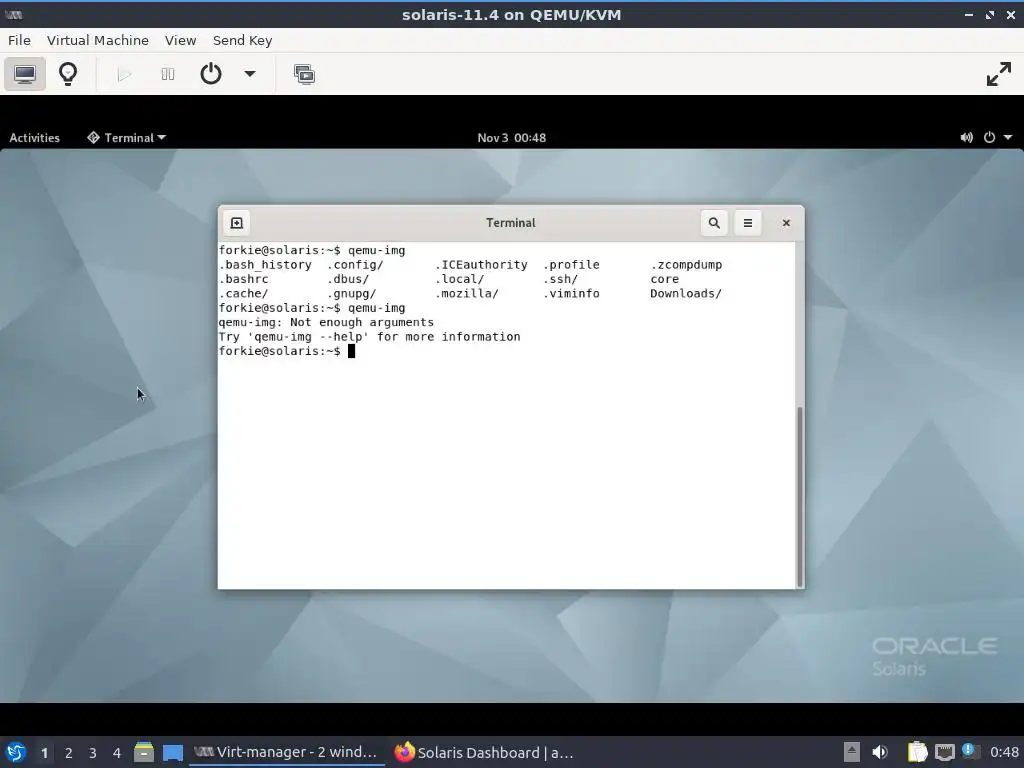
Task: Switch to workspace 1
Action: click(x=44, y=753)
